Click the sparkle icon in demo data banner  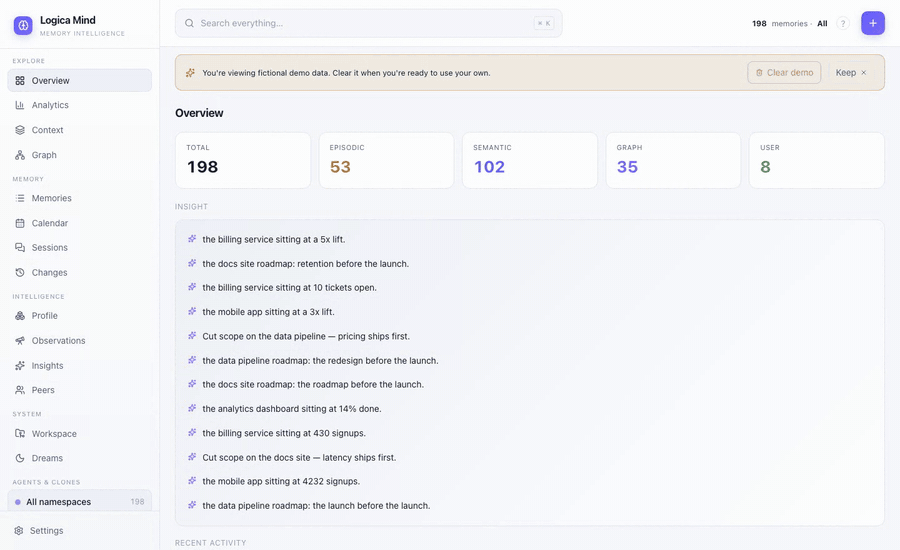pos(190,73)
